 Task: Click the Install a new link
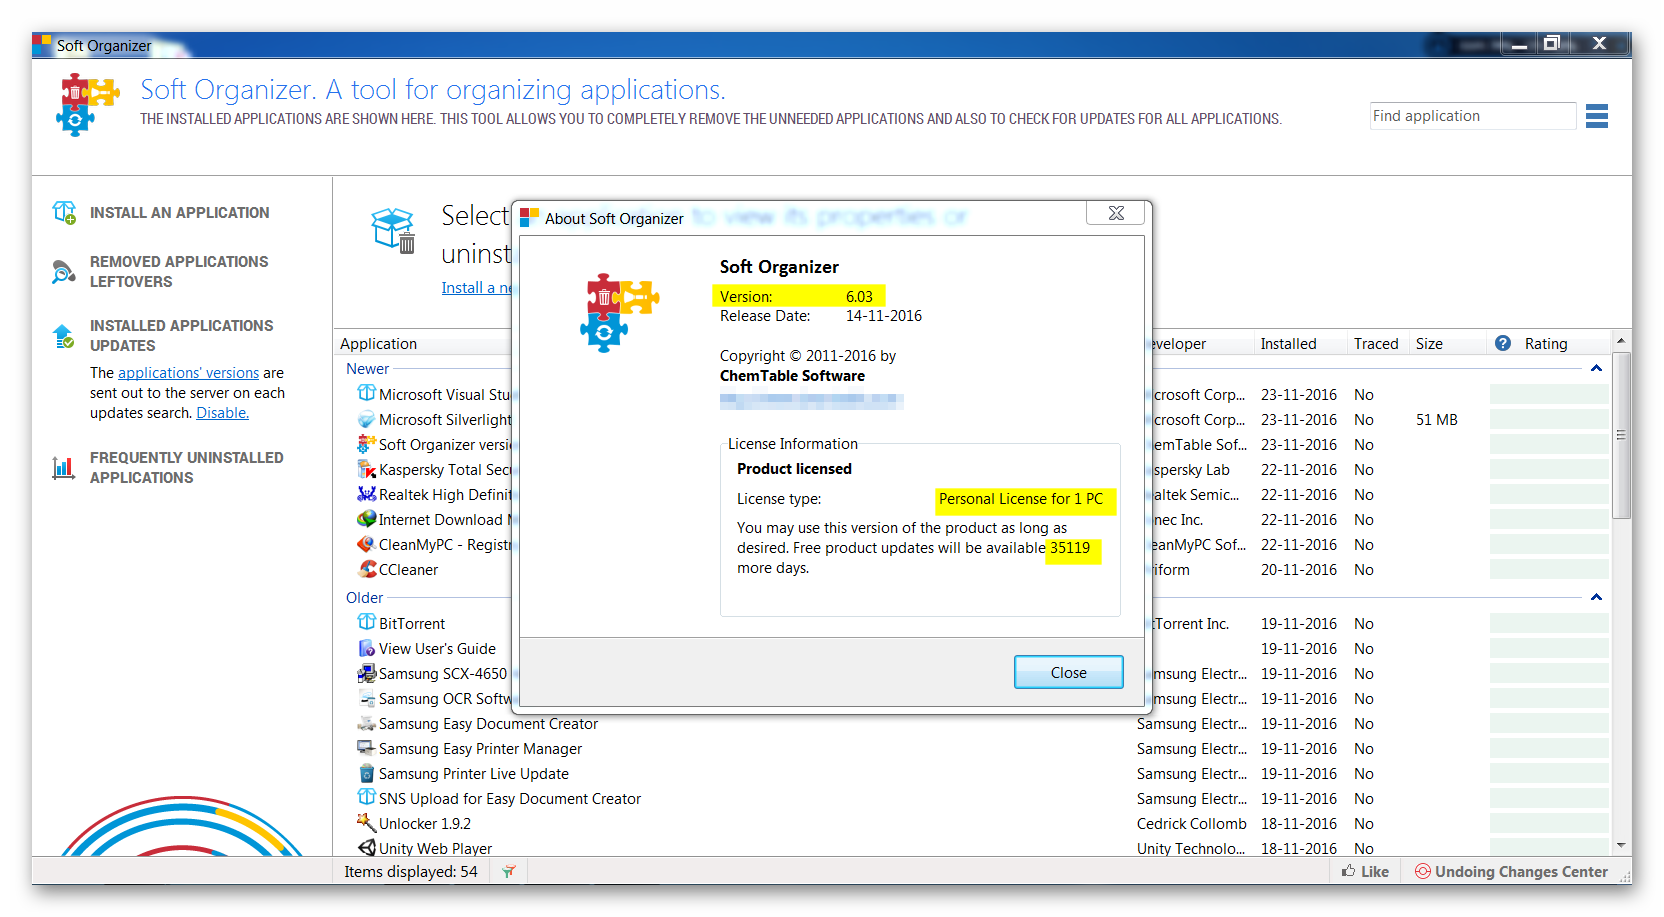[x=477, y=287]
